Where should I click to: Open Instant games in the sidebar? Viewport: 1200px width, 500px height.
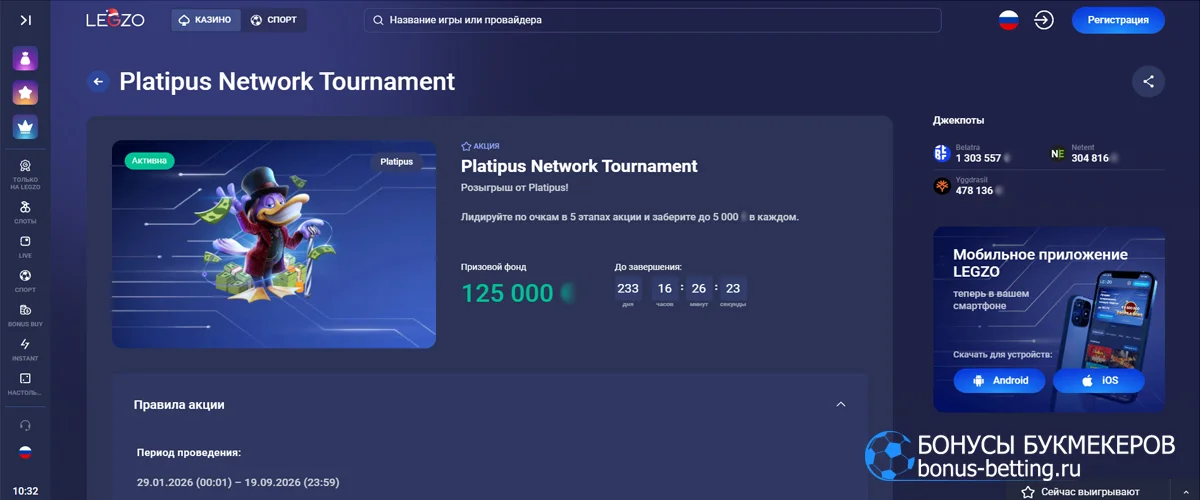click(25, 349)
